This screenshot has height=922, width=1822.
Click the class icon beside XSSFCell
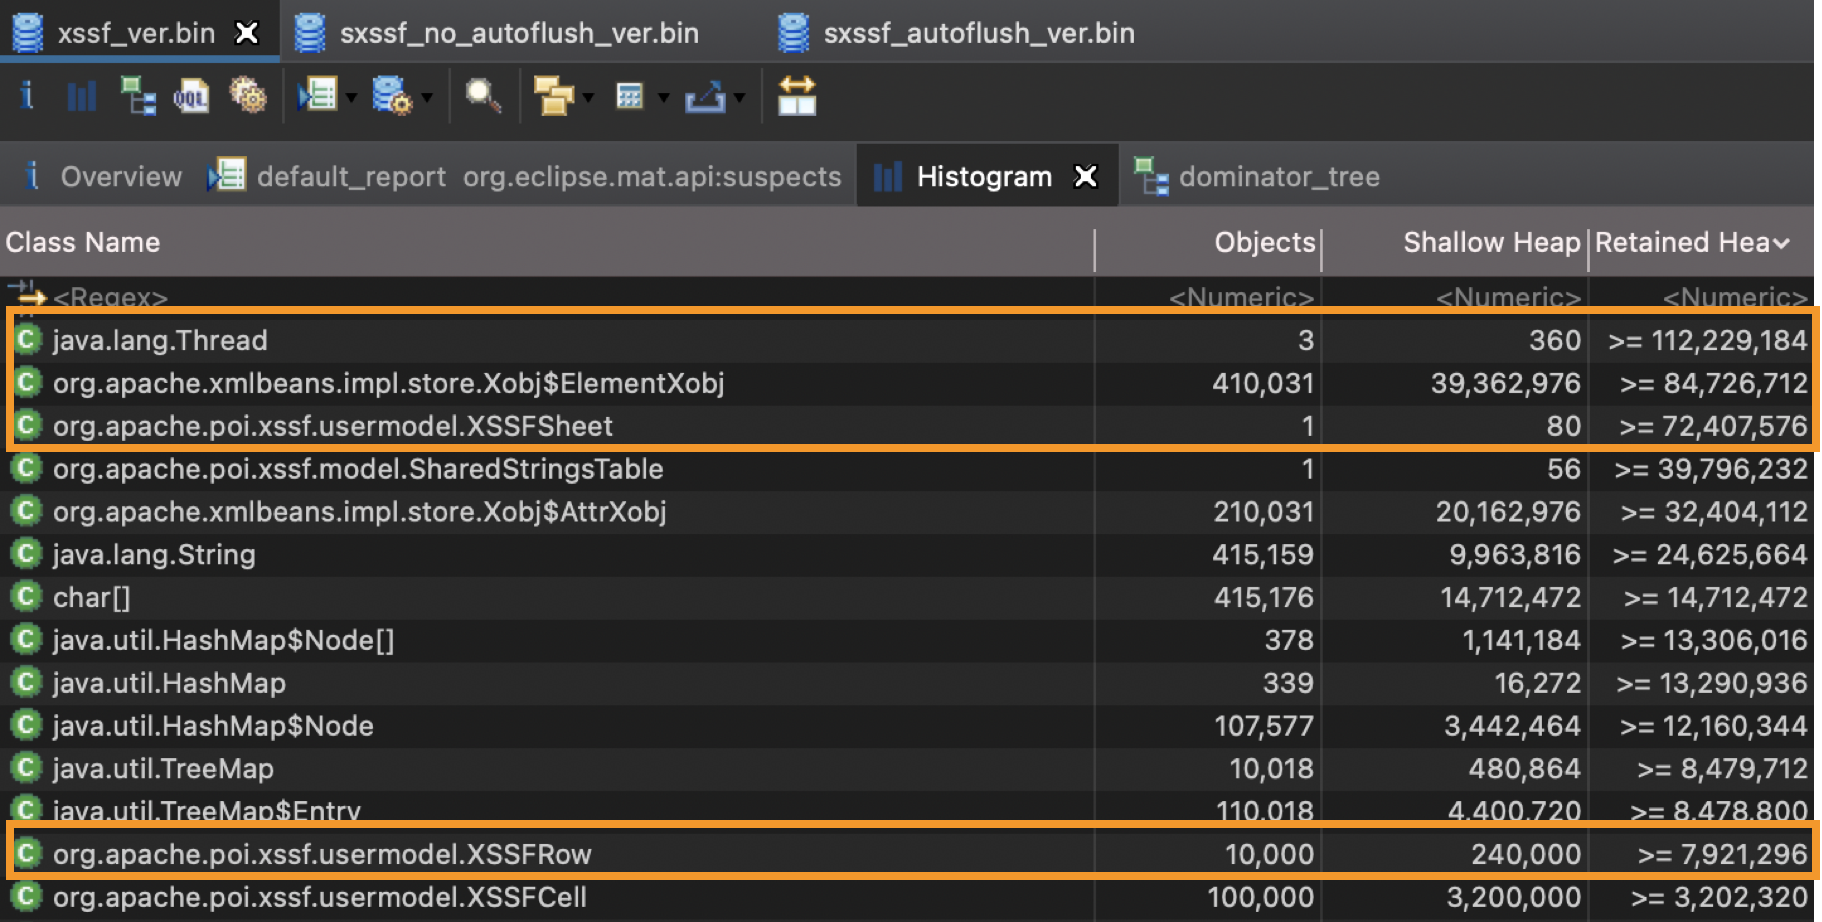click(x=27, y=897)
